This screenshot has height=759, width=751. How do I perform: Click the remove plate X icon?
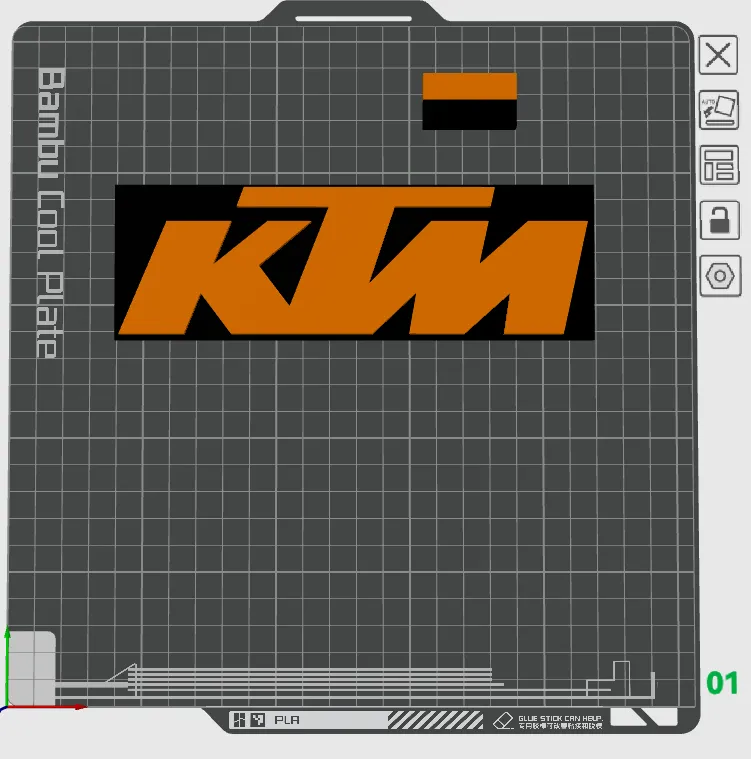718,55
